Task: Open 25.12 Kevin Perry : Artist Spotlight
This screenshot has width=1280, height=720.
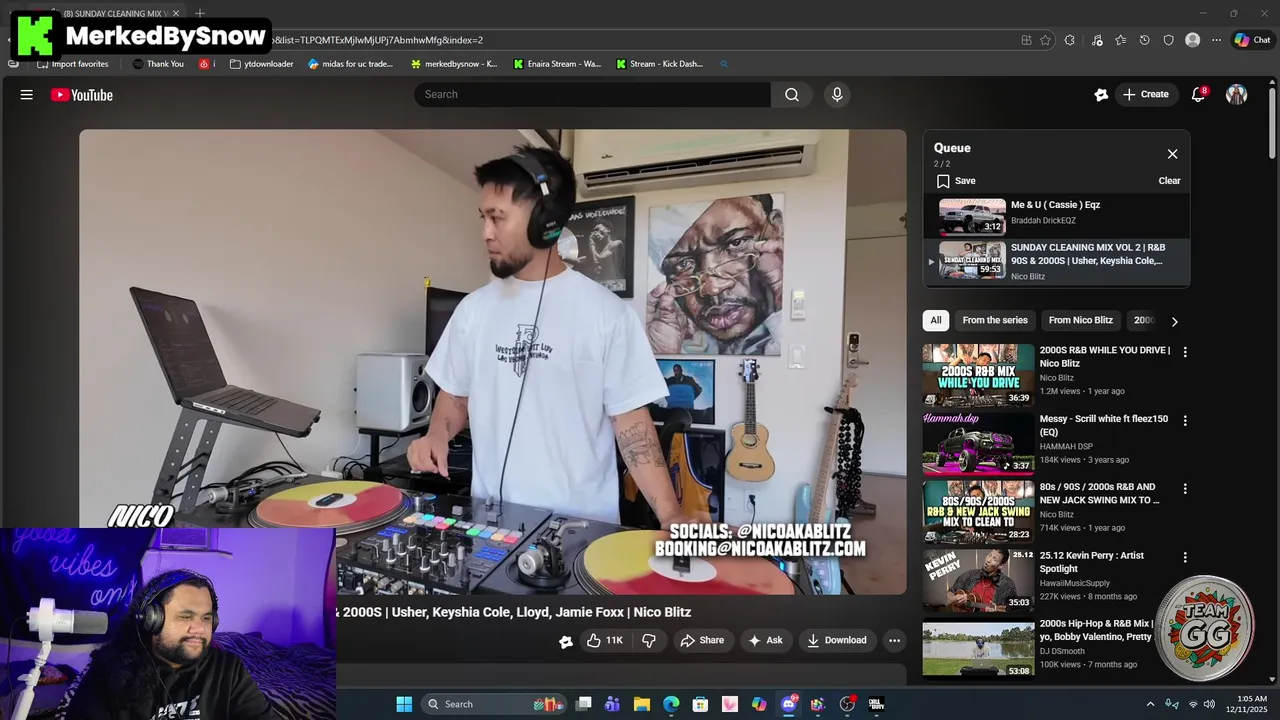Action: [x=1091, y=562]
